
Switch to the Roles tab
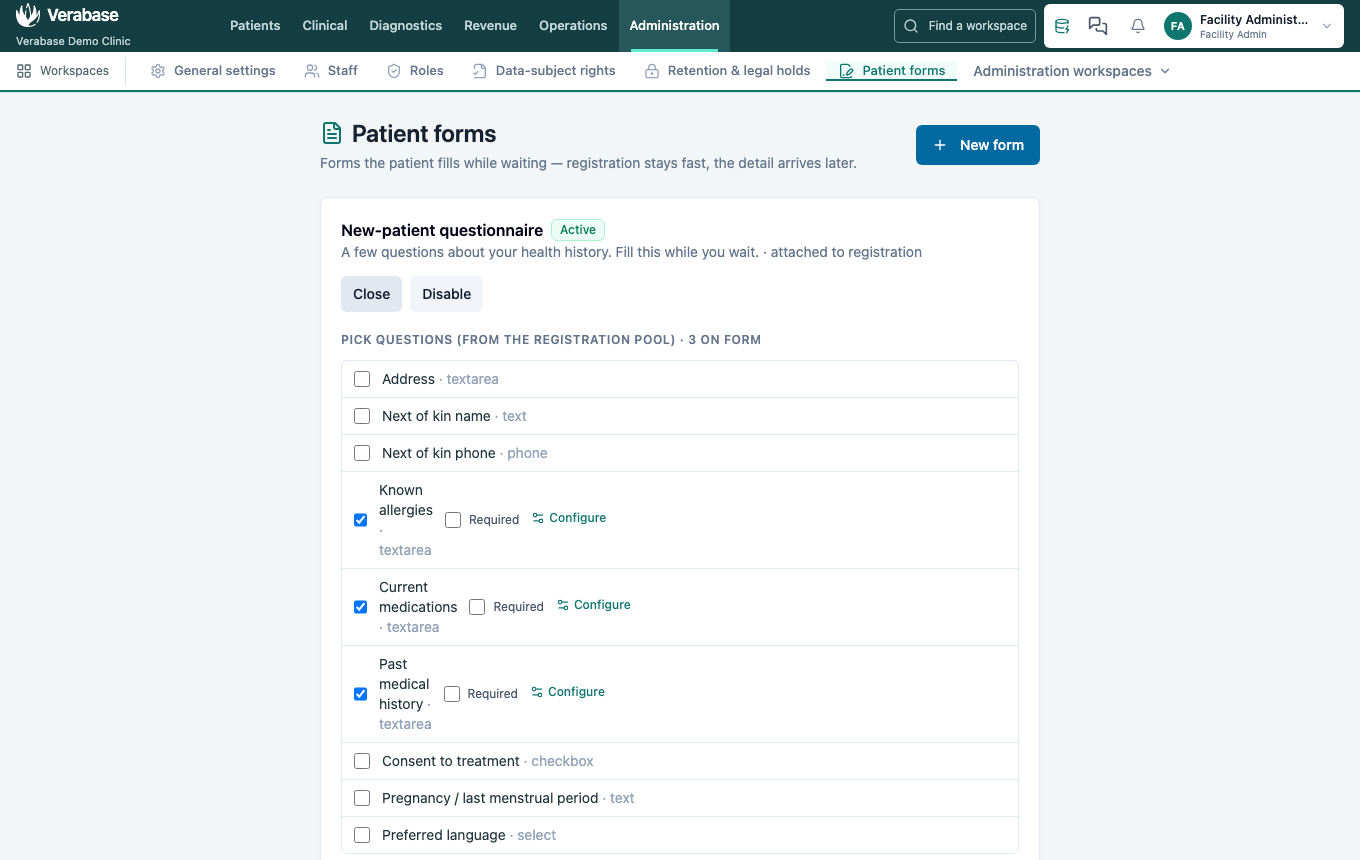[415, 71]
